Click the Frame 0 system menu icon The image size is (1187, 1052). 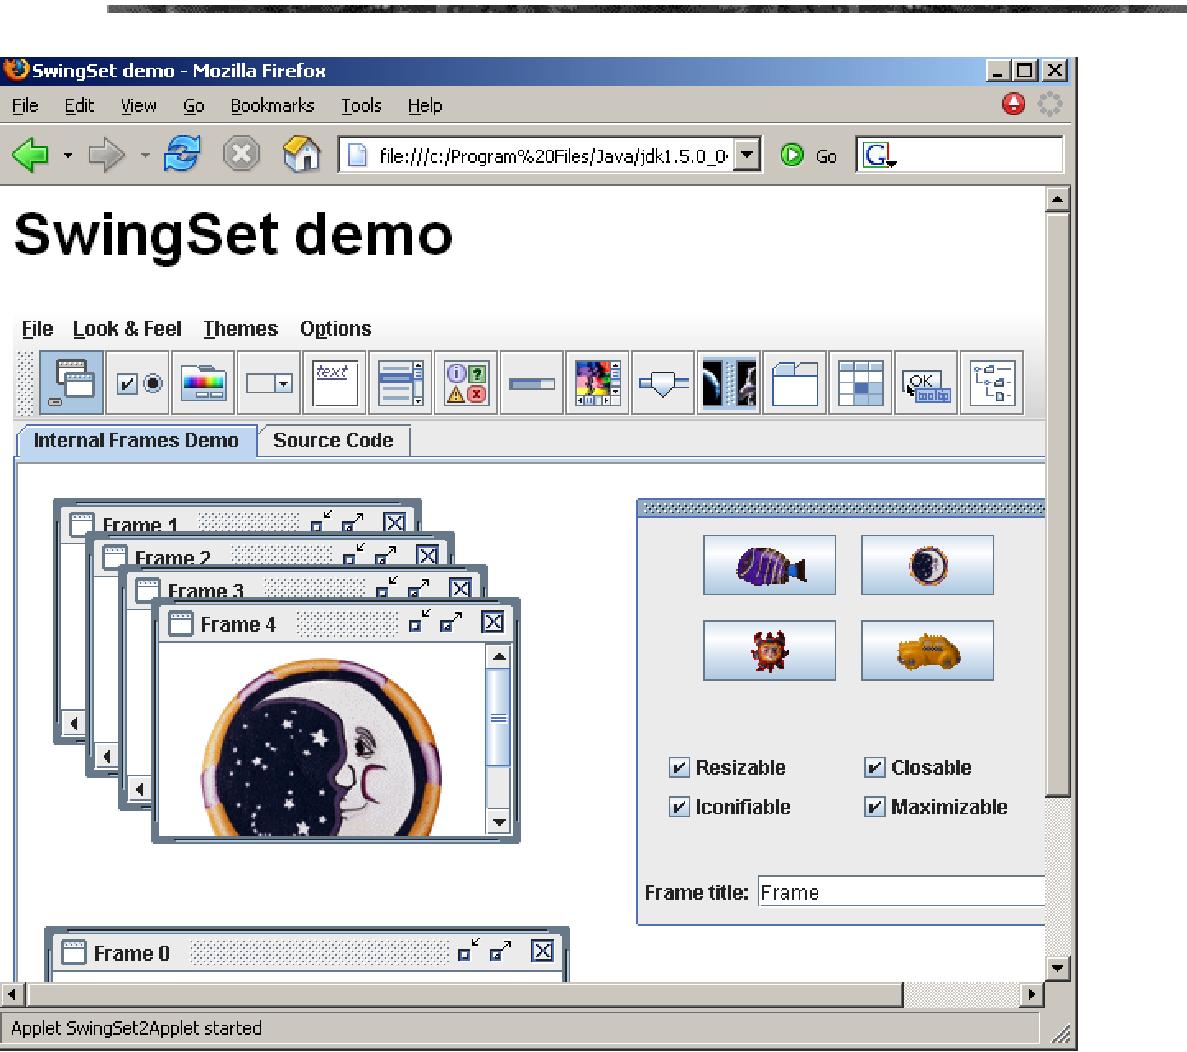73,952
